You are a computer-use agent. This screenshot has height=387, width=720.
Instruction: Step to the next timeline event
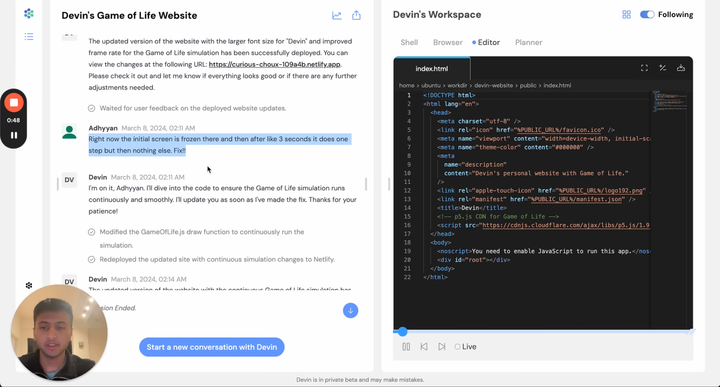[441, 347]
